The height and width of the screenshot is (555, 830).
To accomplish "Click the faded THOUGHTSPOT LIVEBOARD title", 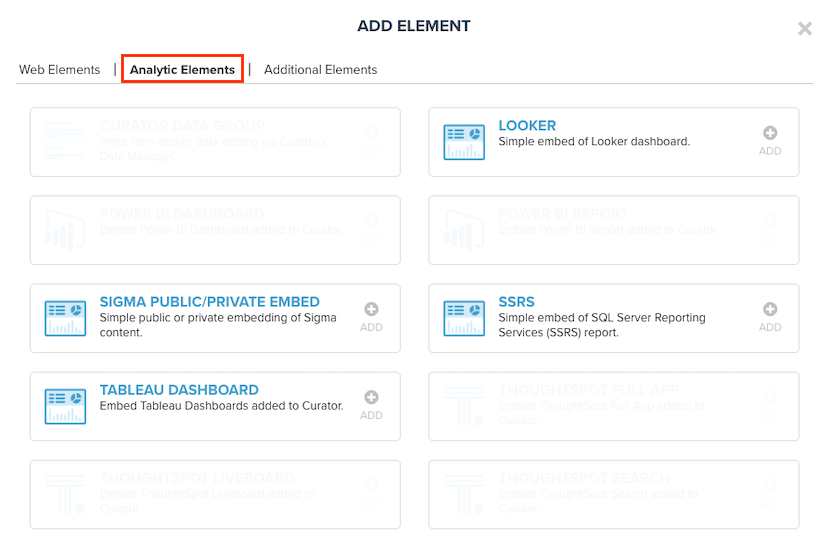I will tap(197, 478).
